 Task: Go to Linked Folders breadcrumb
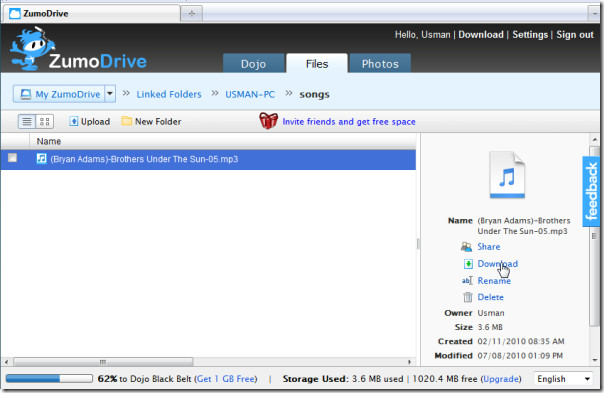coord(169,94)
